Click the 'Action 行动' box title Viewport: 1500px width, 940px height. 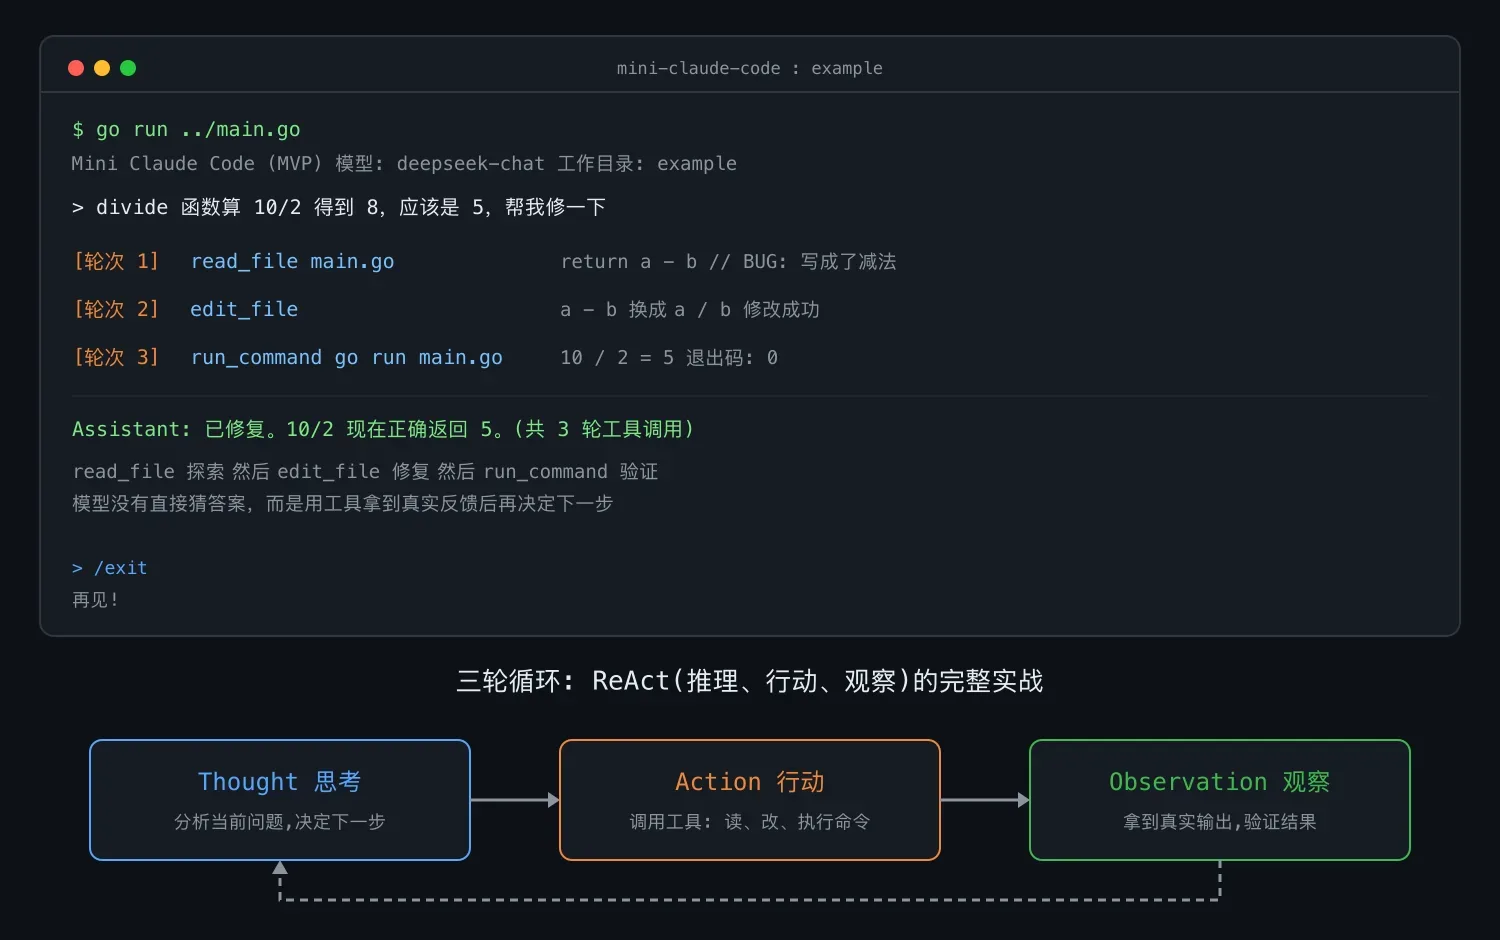[750, 781]
